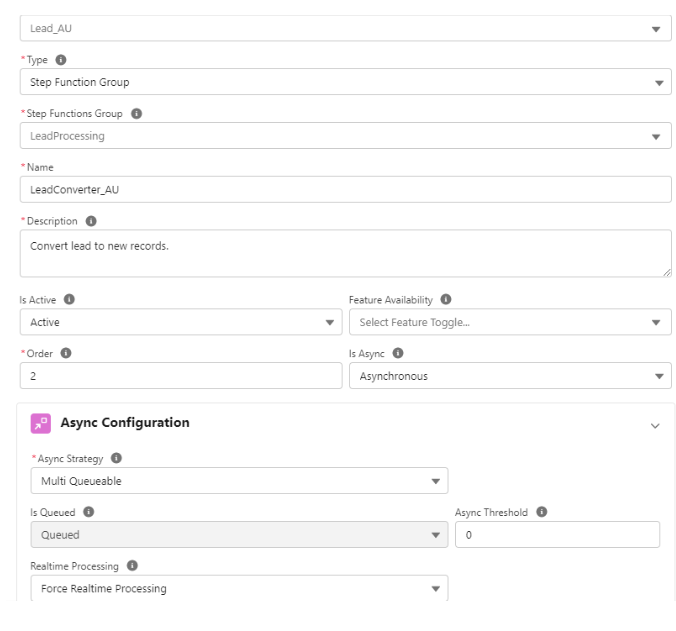Click the Async Configuration heading
The image size is (676, 631).
(125, 423)
